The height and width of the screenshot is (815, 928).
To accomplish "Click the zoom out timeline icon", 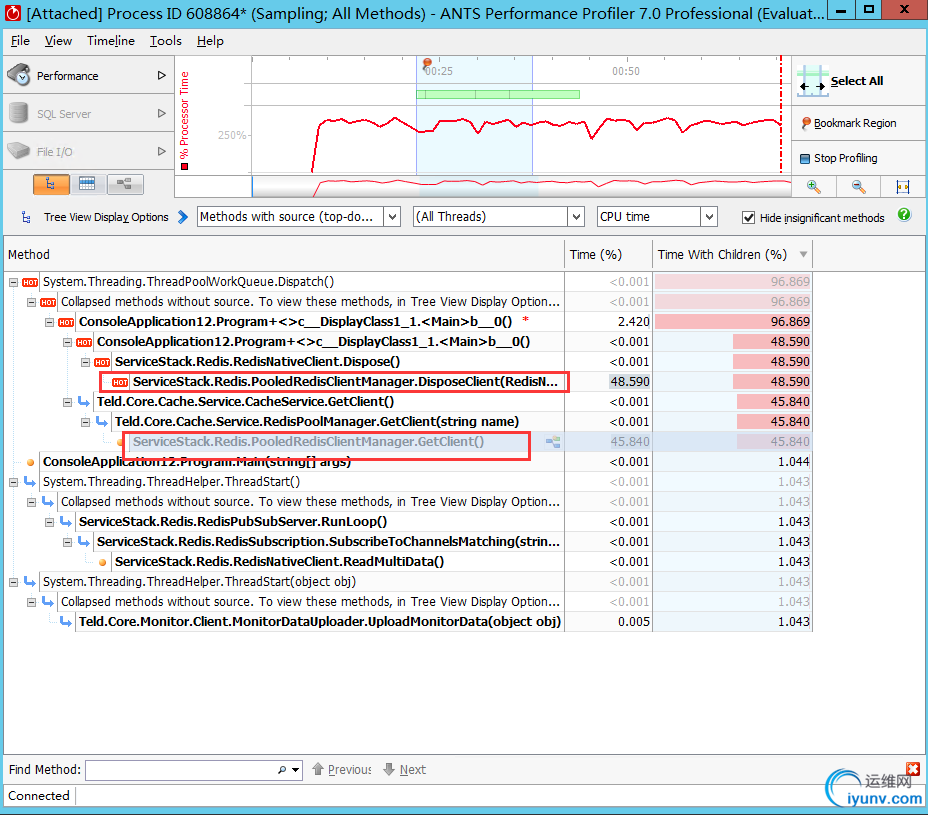I will (858, 187).
